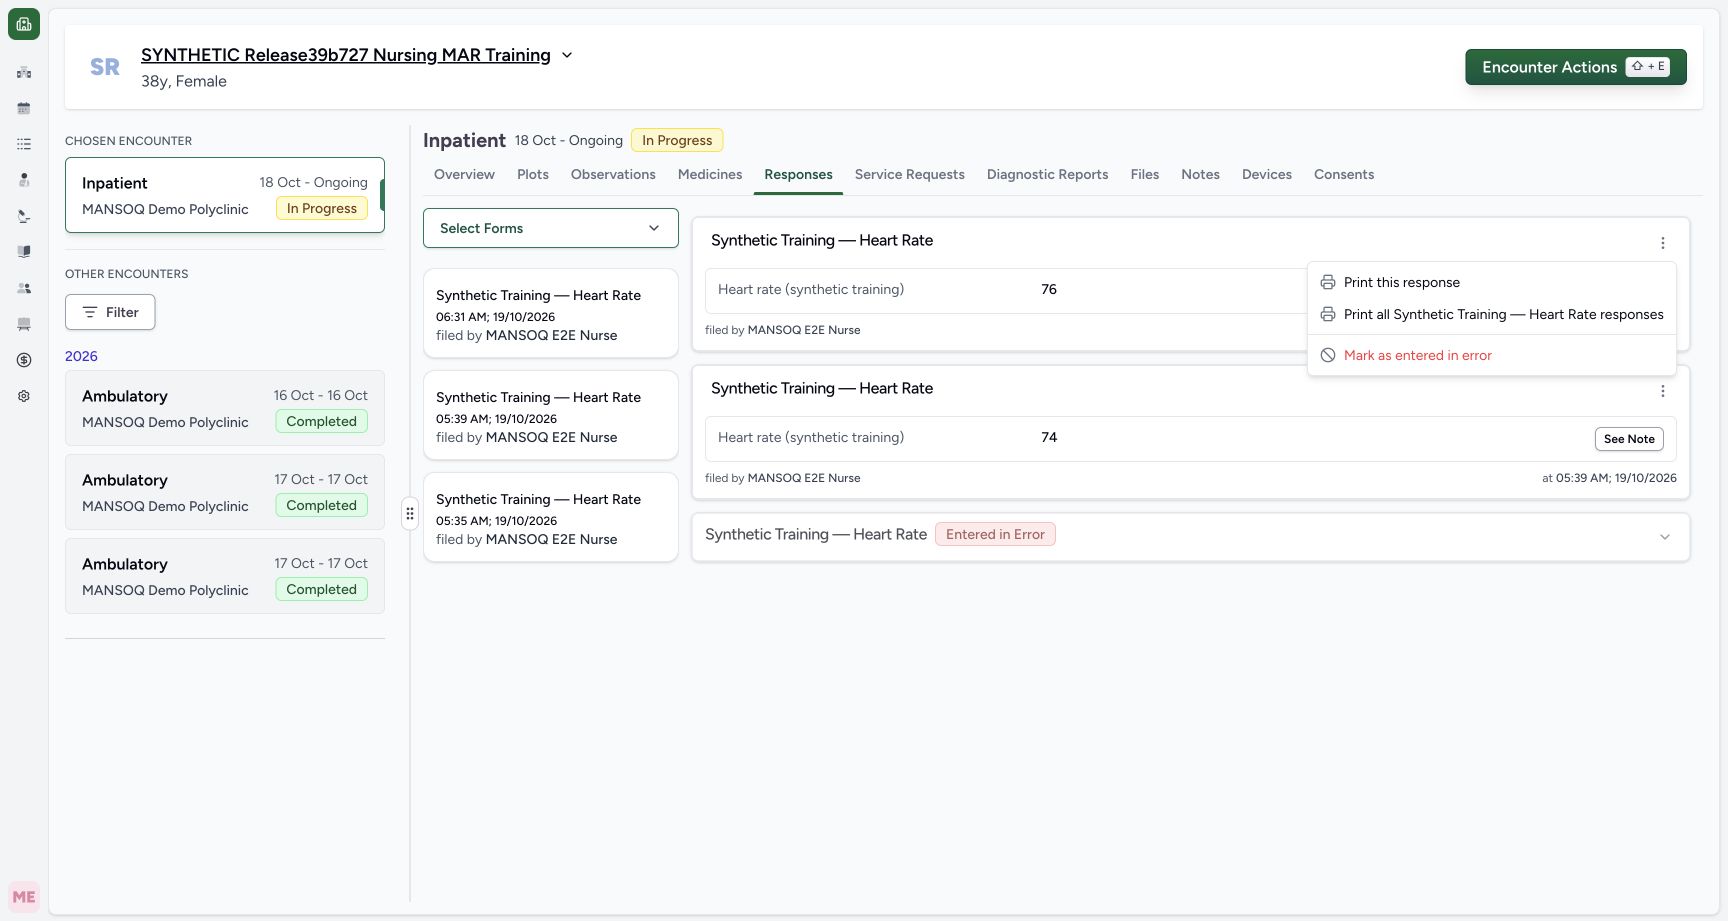Click the See Note button
Image resolution: width=1728 pixels, height=921 pixels.
pyautogui.click(x=1629, y=439)
